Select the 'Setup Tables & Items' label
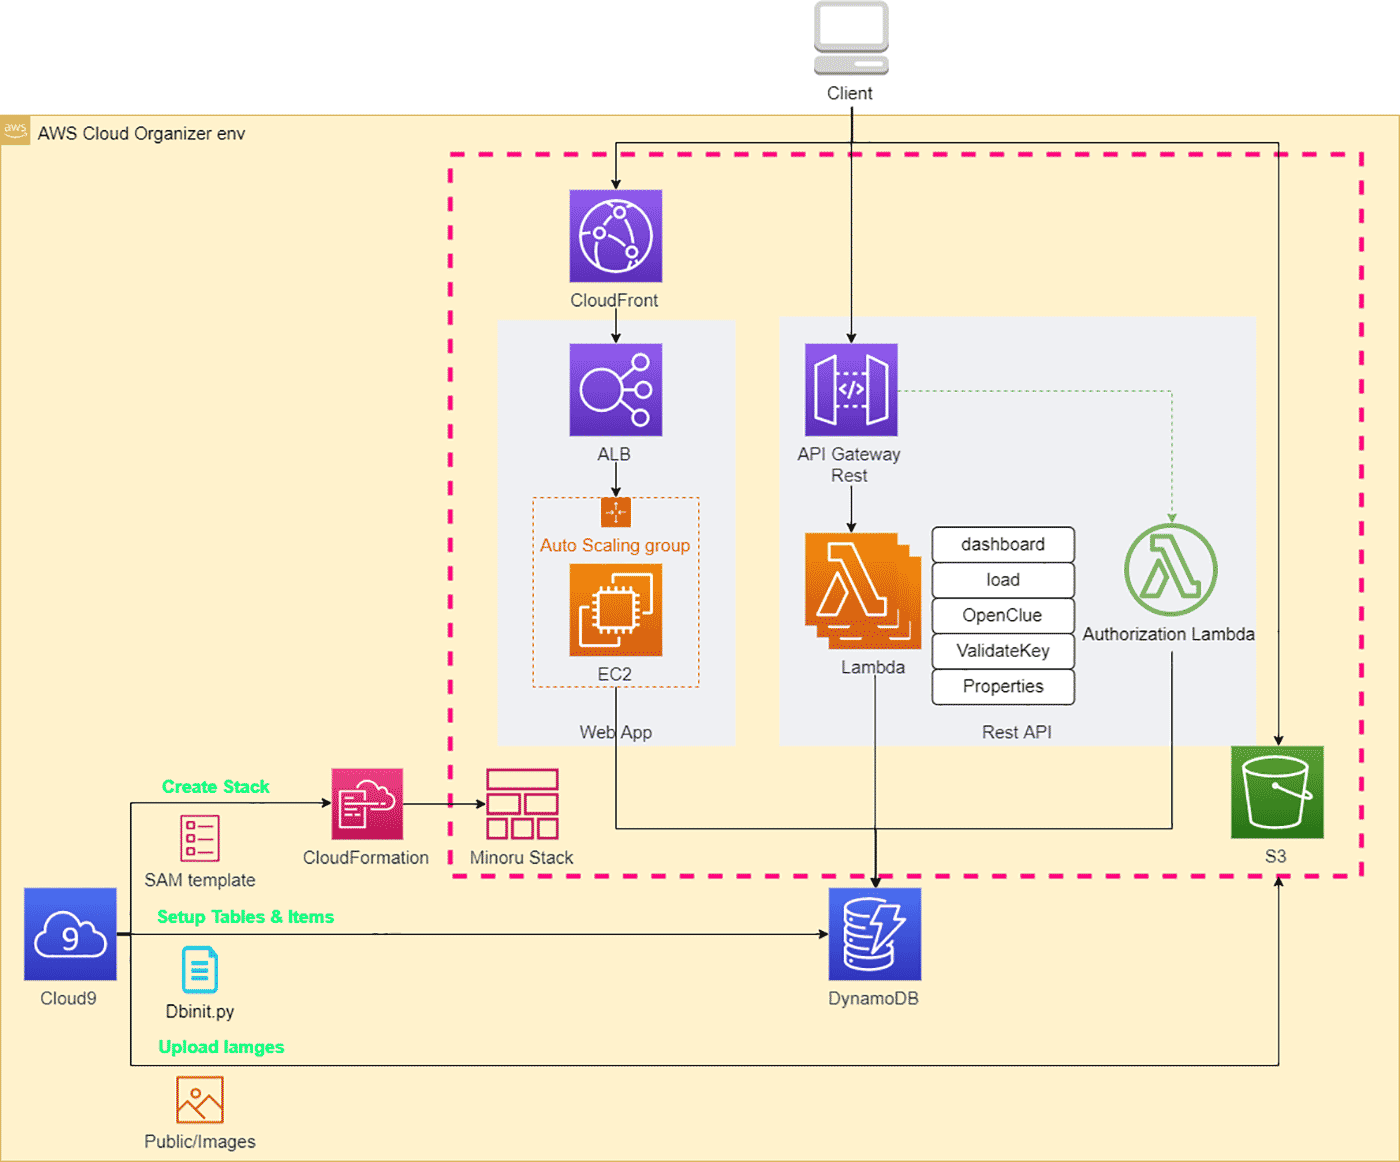 (x=245, y=917)
